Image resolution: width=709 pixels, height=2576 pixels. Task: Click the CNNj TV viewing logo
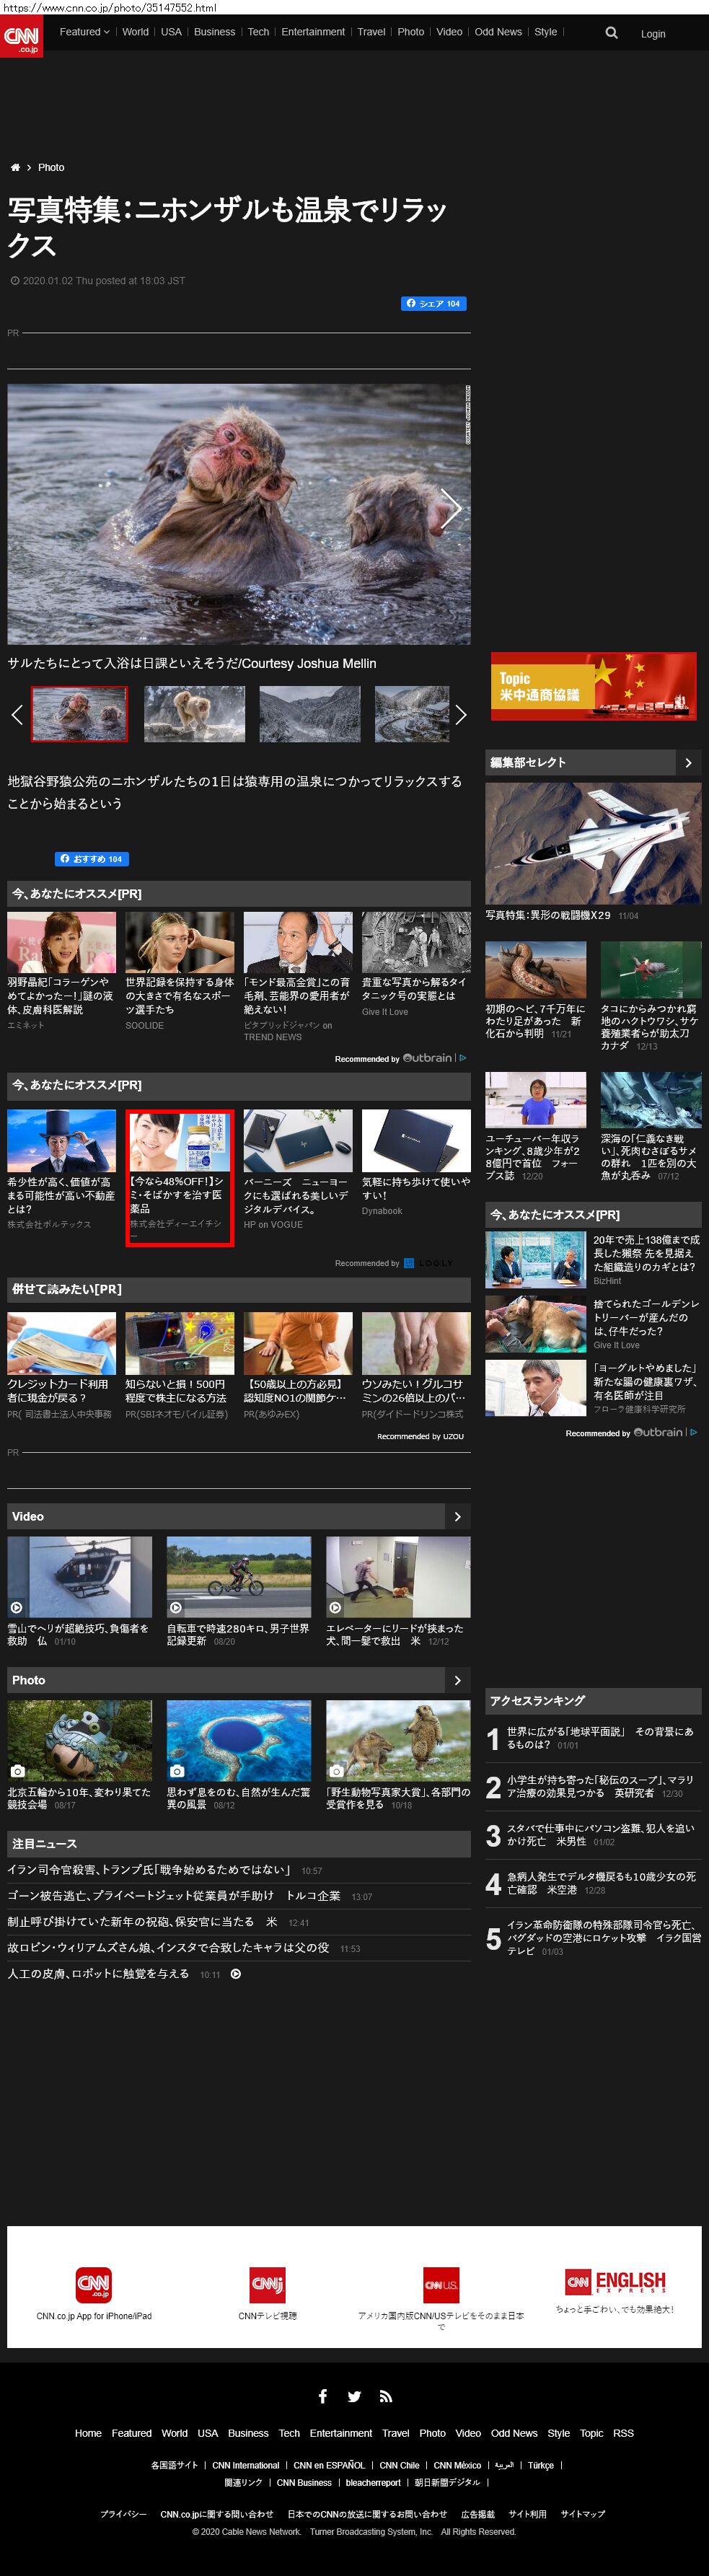267,2284
